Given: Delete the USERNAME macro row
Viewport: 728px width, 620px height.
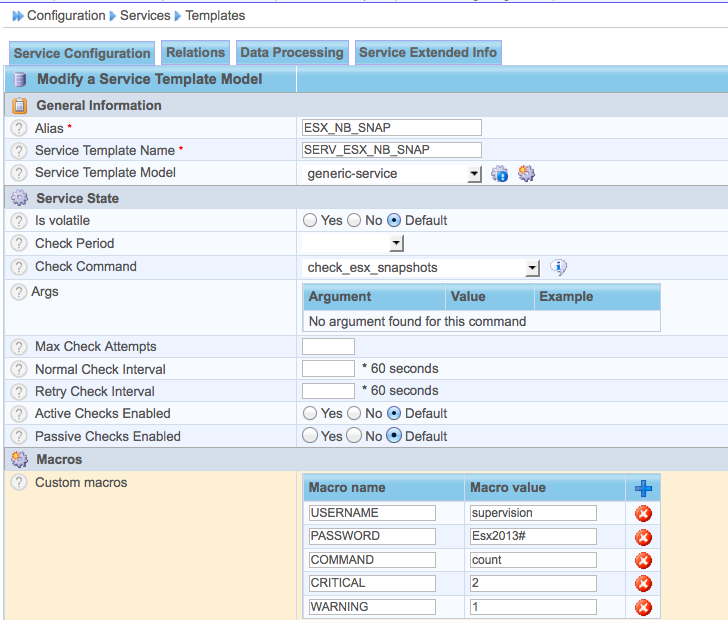Looking at the screenshot, I should 644,513.
